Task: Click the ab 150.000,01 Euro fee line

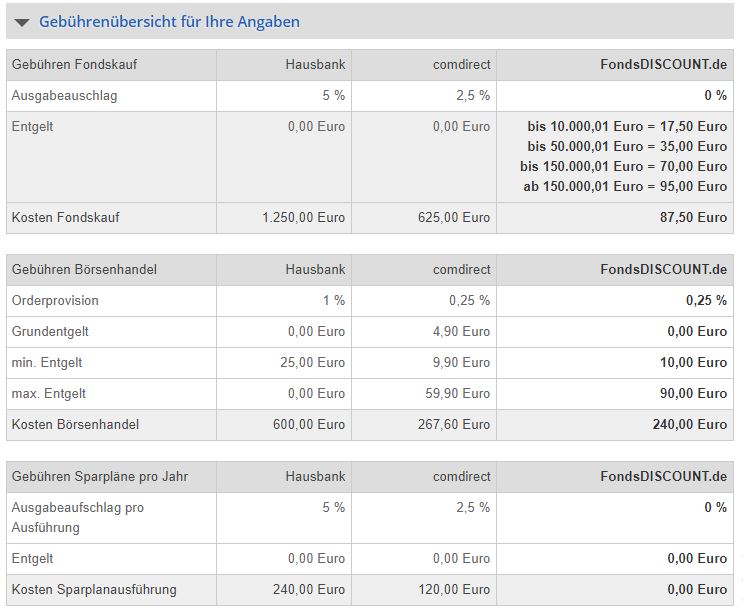Action: [625, 187]
